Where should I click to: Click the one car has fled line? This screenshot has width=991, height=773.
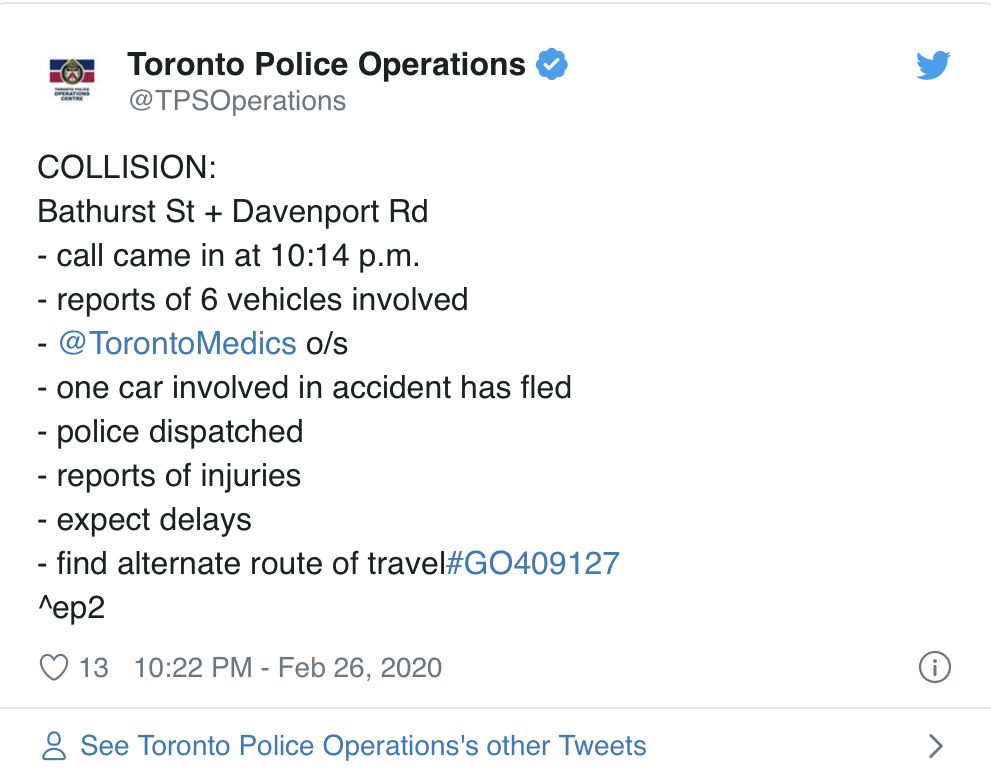[x=305, y=387]
